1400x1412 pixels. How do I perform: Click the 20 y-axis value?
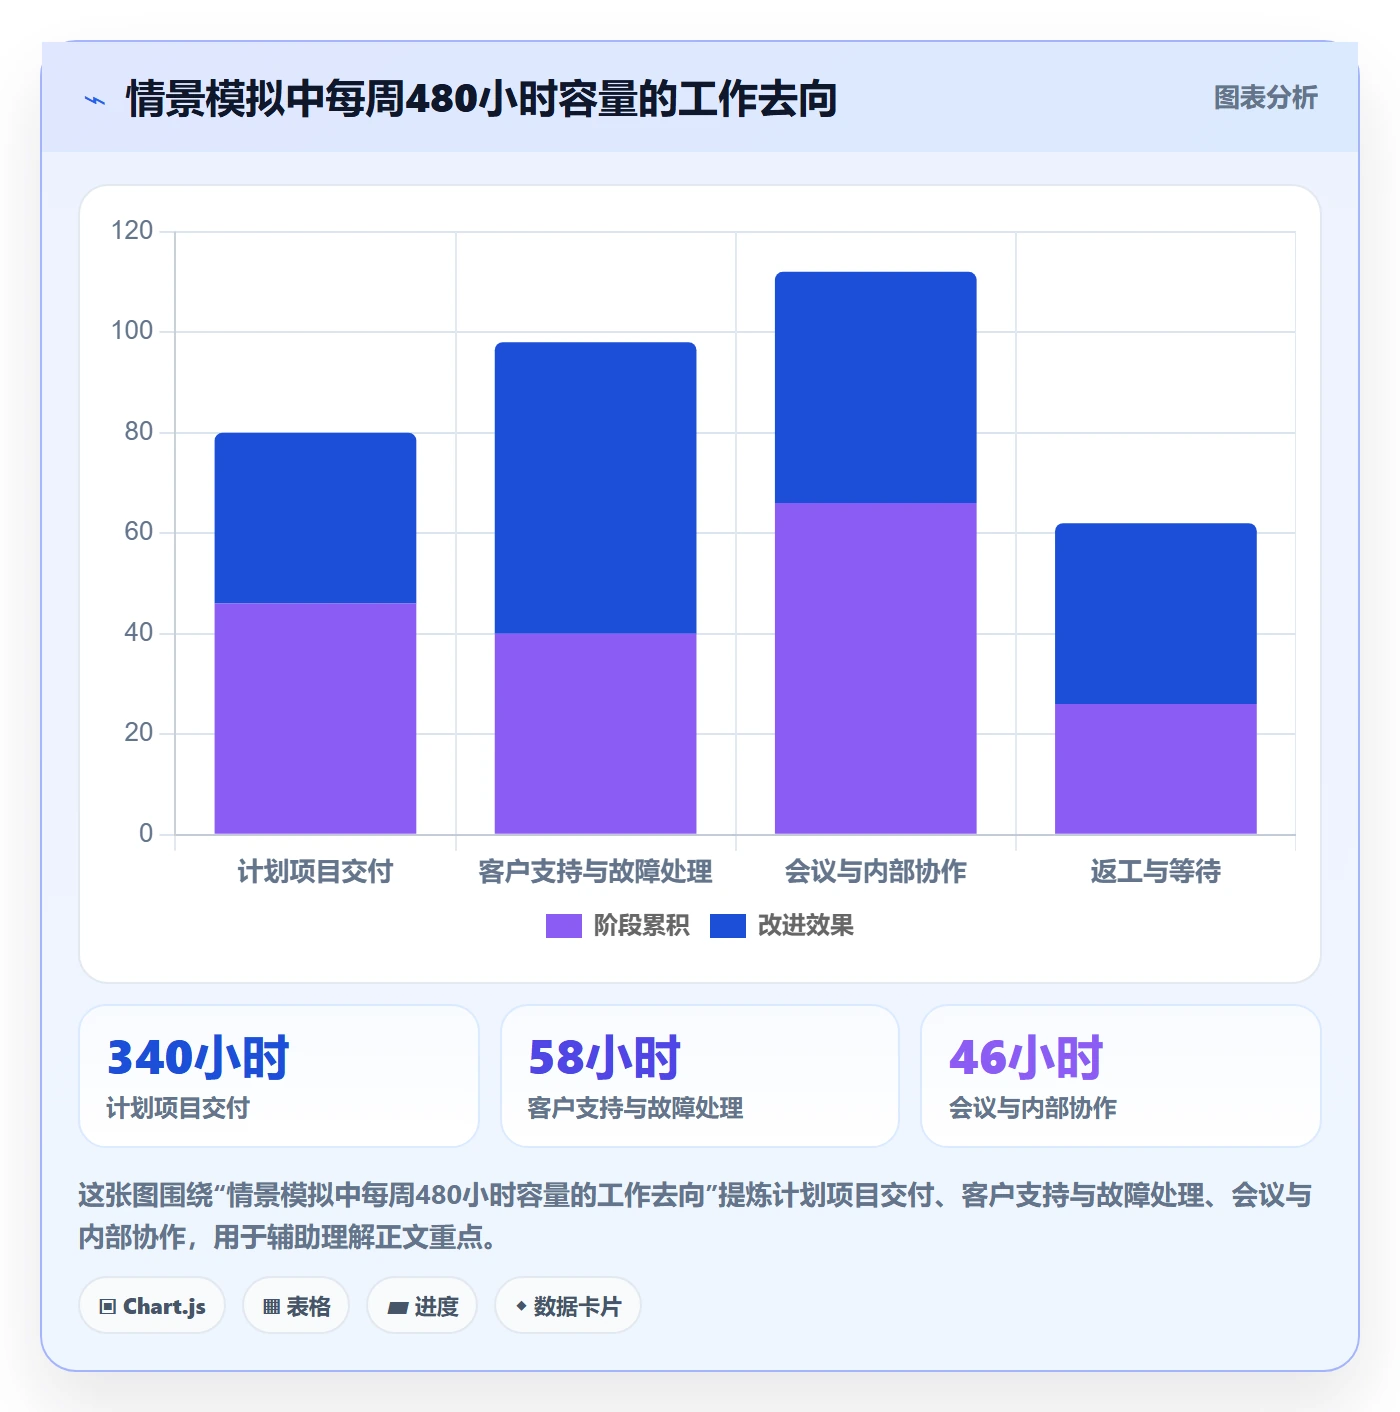[x=139, y=733]
